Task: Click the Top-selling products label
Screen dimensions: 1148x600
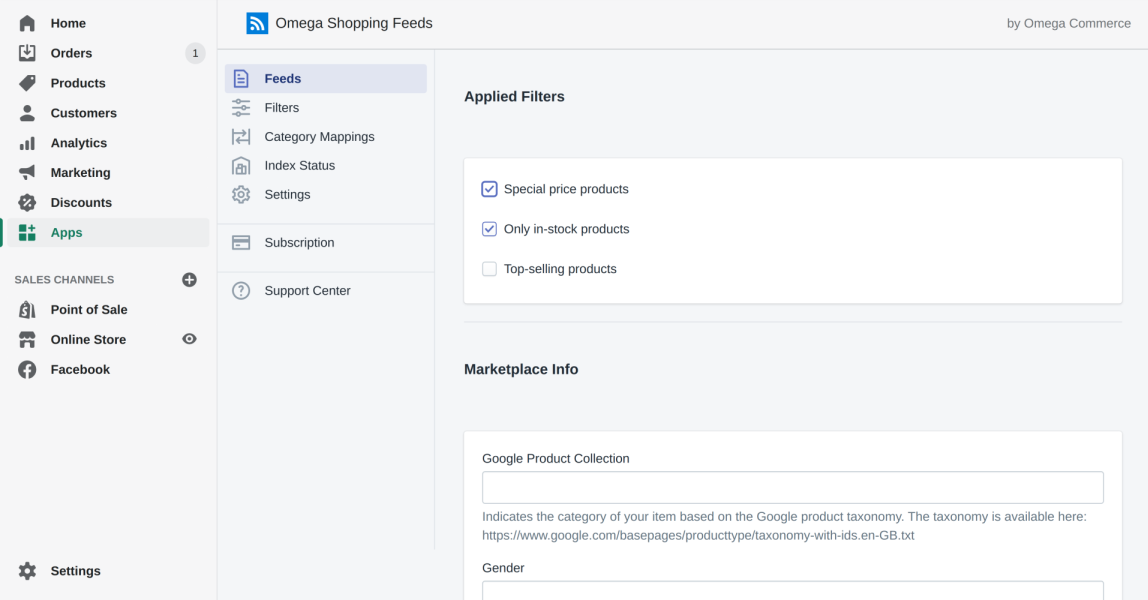Action: click(560, 269)
